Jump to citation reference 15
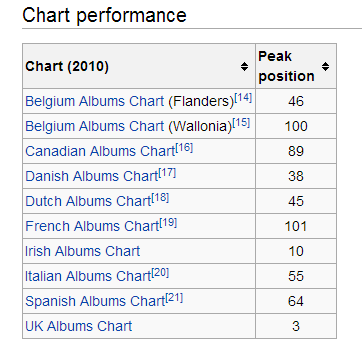The height and width of the screenshot is (361, 362). coord(241,123)
